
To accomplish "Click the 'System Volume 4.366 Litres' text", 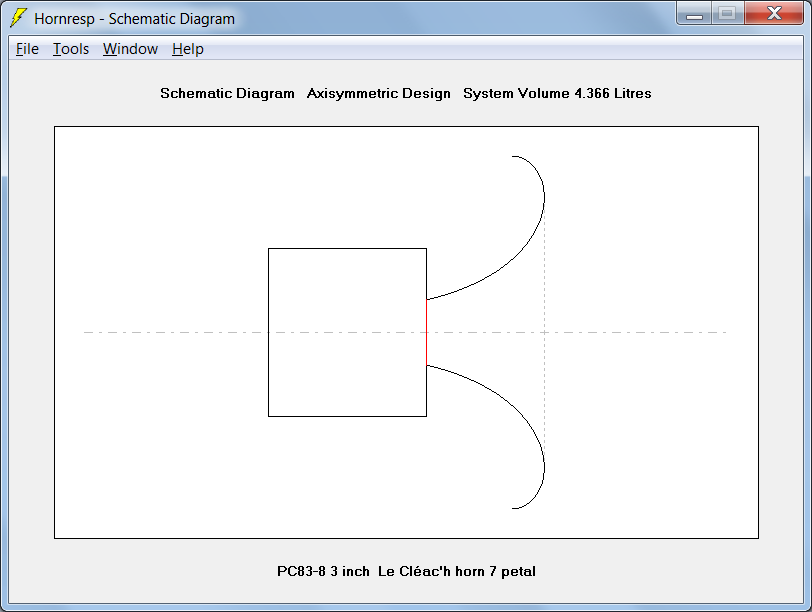I will [x=557, y=93].
